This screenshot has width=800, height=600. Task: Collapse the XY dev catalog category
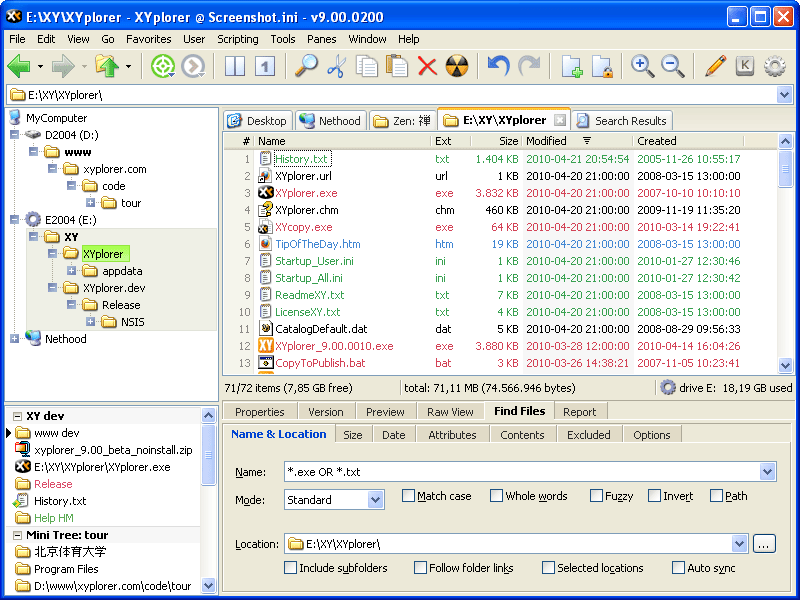point(17,416)
